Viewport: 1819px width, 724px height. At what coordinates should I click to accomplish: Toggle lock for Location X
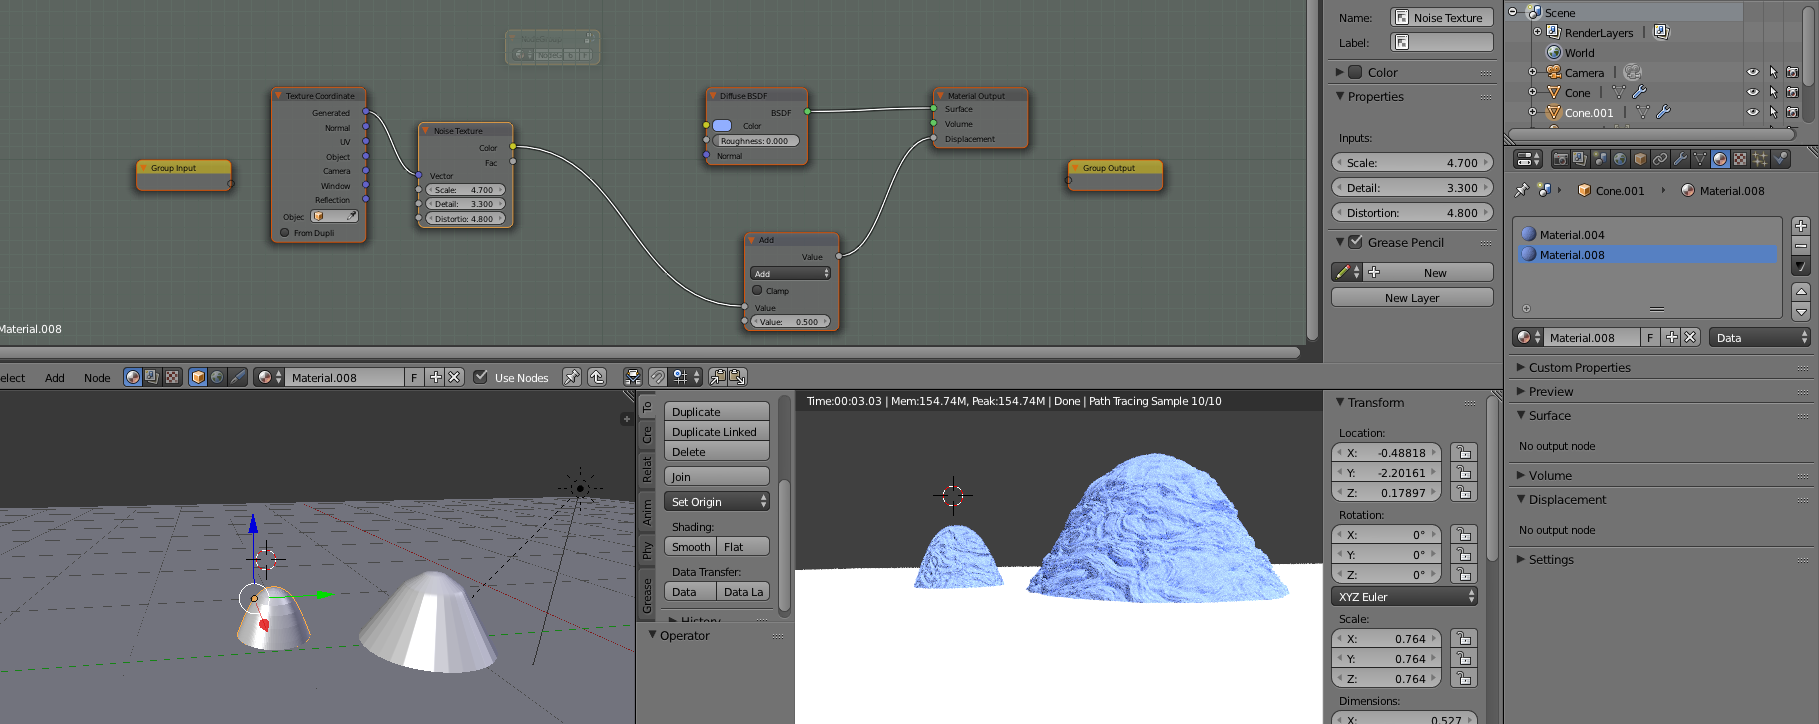(1464, 452)
